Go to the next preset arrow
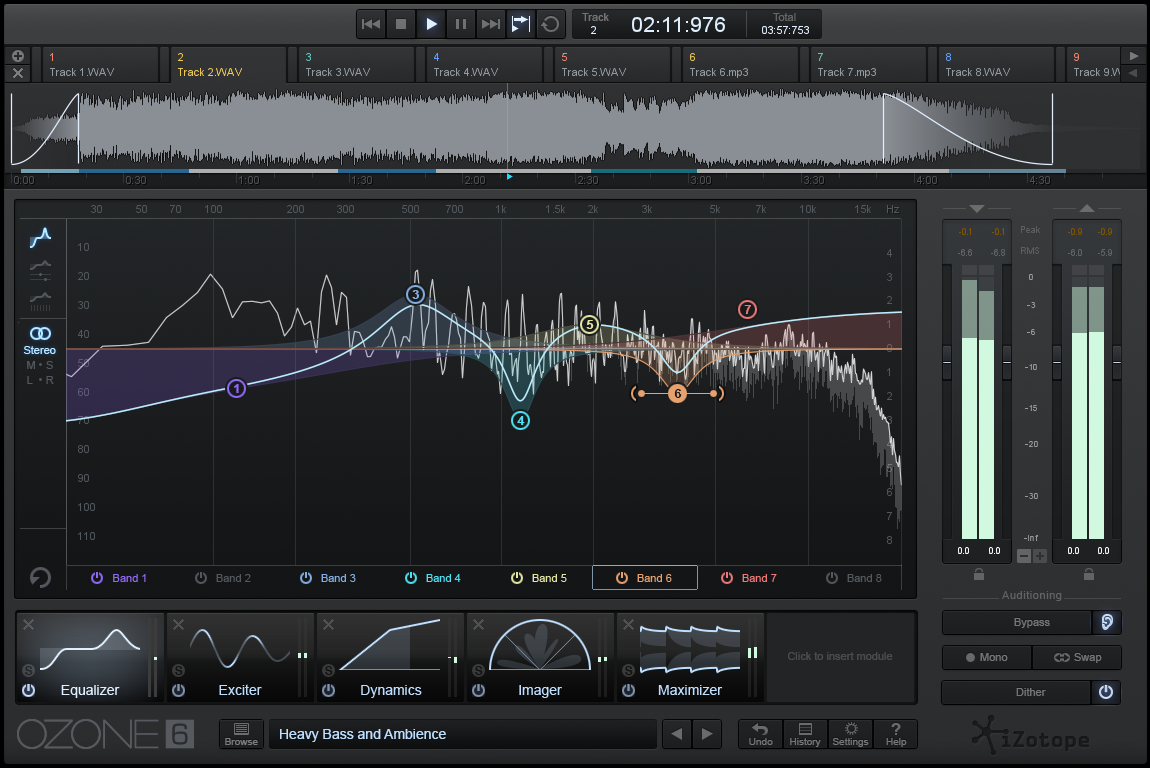Screen dimensions: 1150x768 [x=707, y=734]
